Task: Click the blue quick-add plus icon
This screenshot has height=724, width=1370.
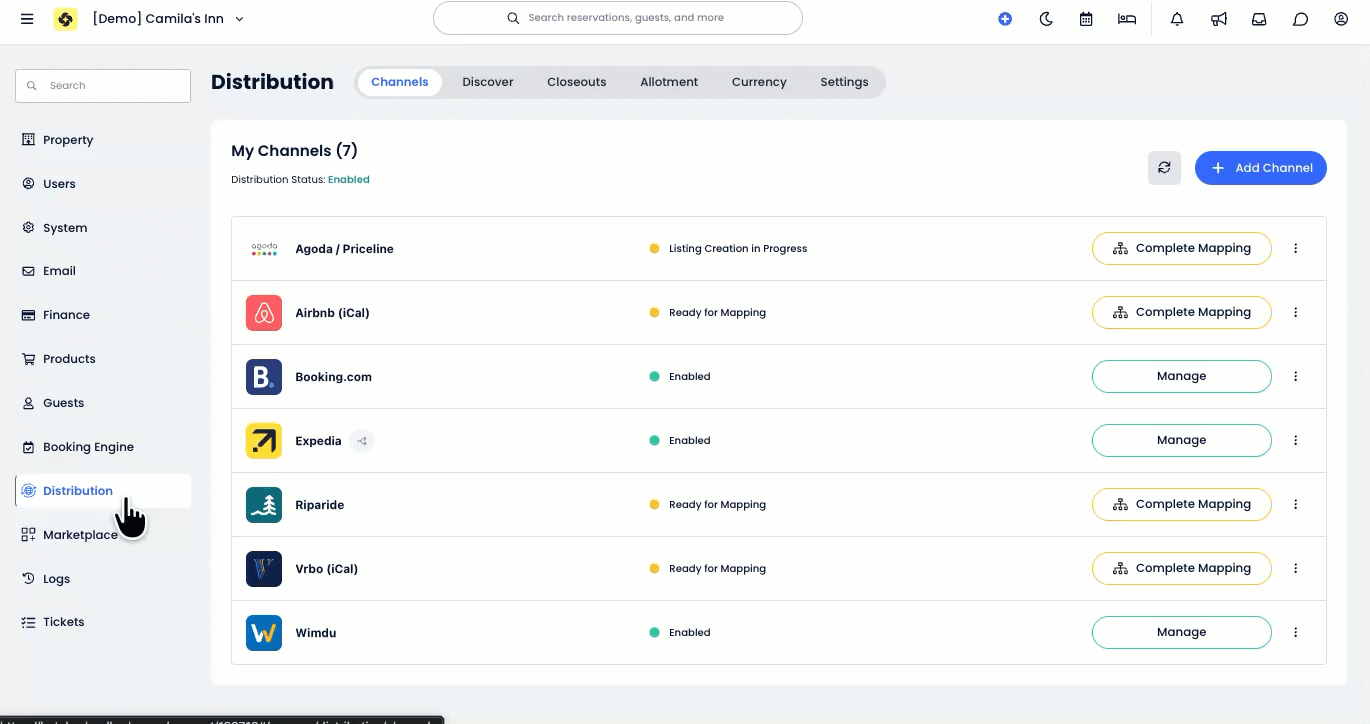Action: point(1005,19)
